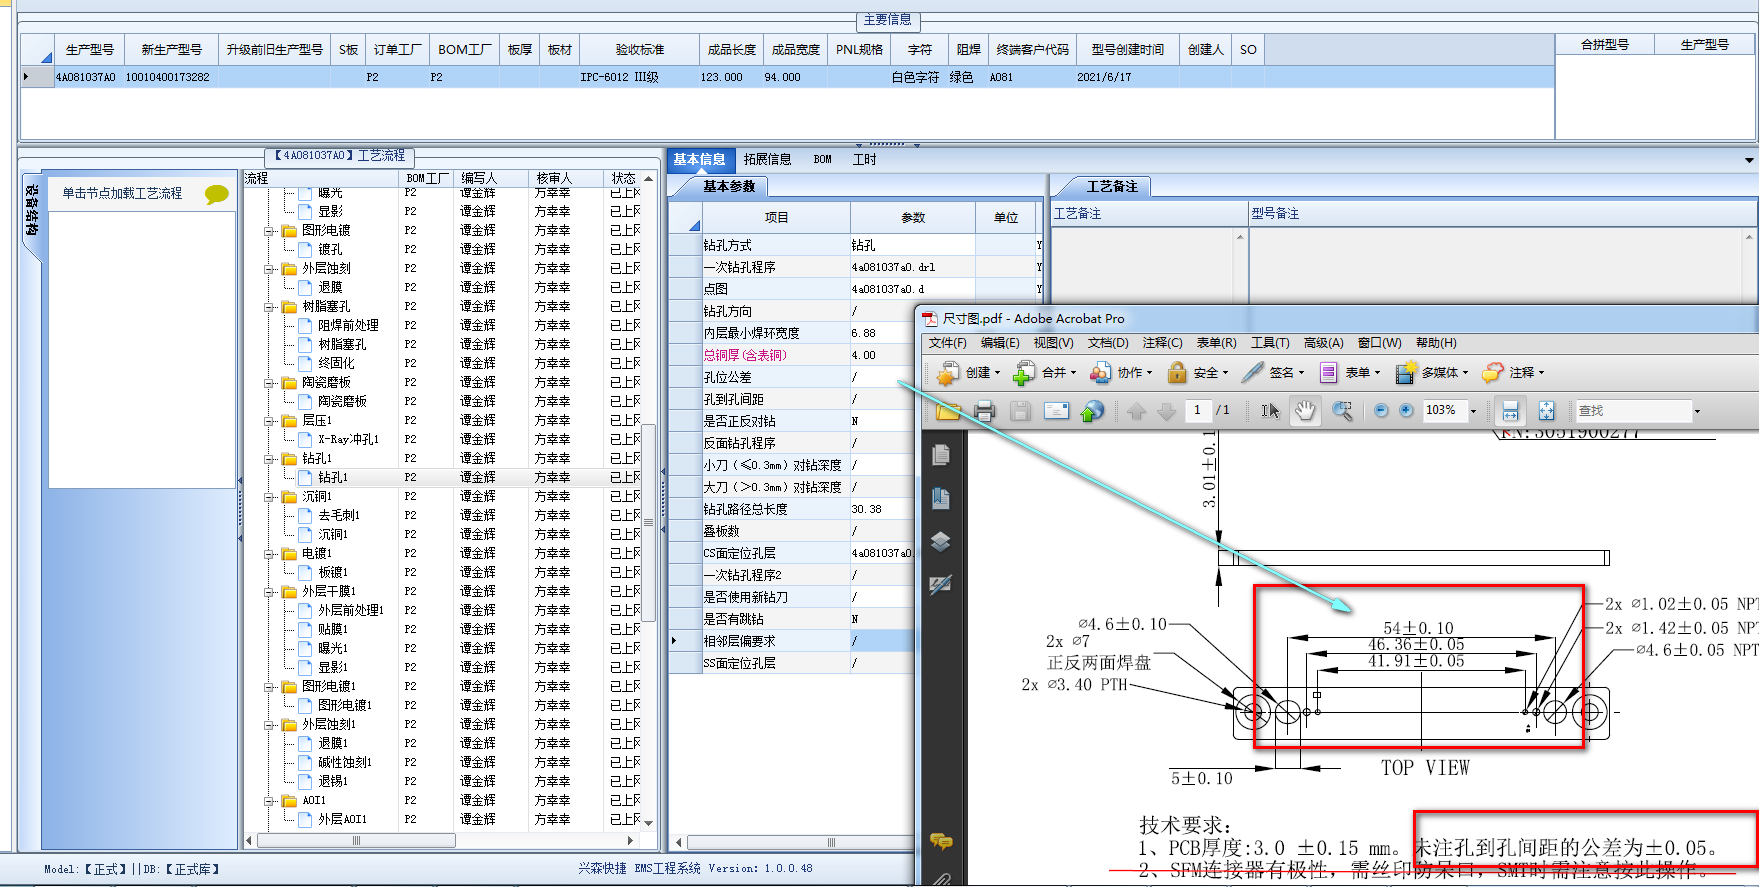
Task: Switch to the BOM tab
Action: [x=822, y=160]
